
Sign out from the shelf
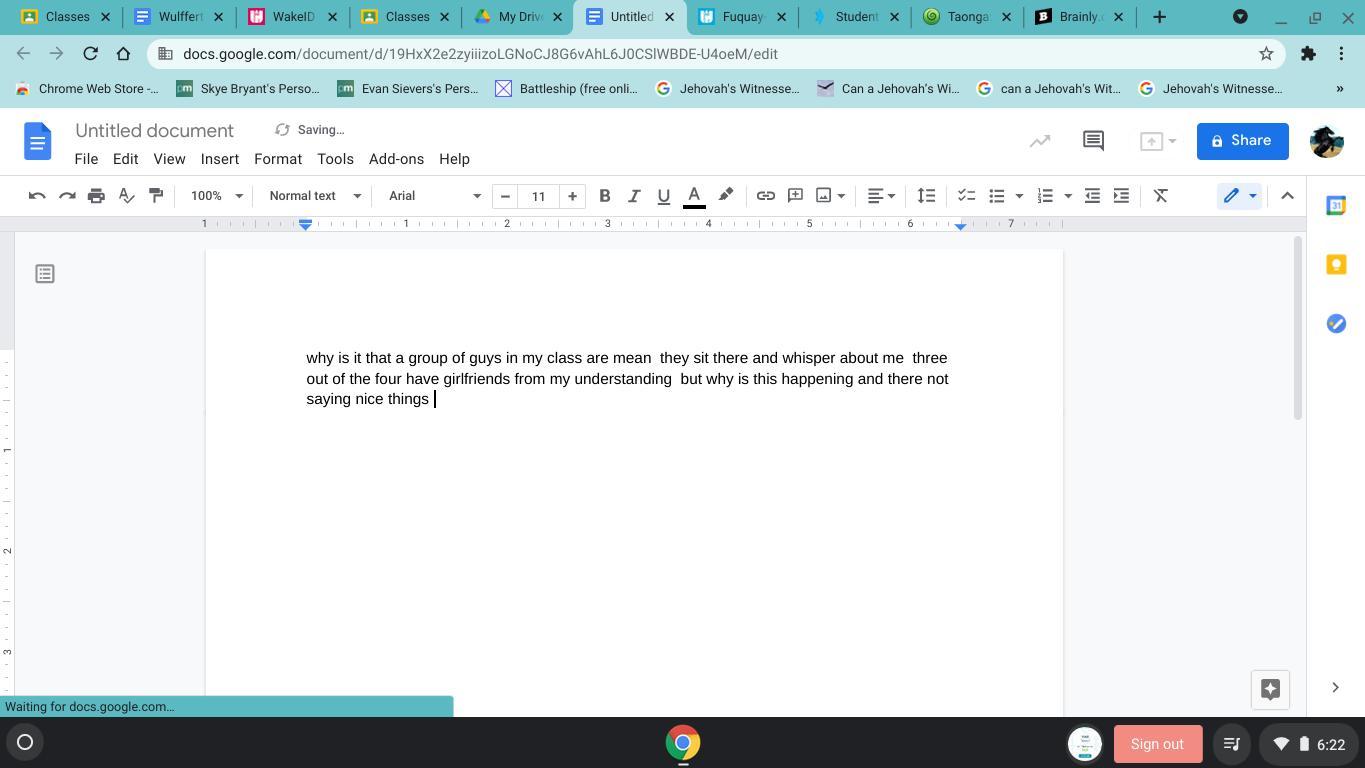pyautogui.click(x=1157, y=744)
